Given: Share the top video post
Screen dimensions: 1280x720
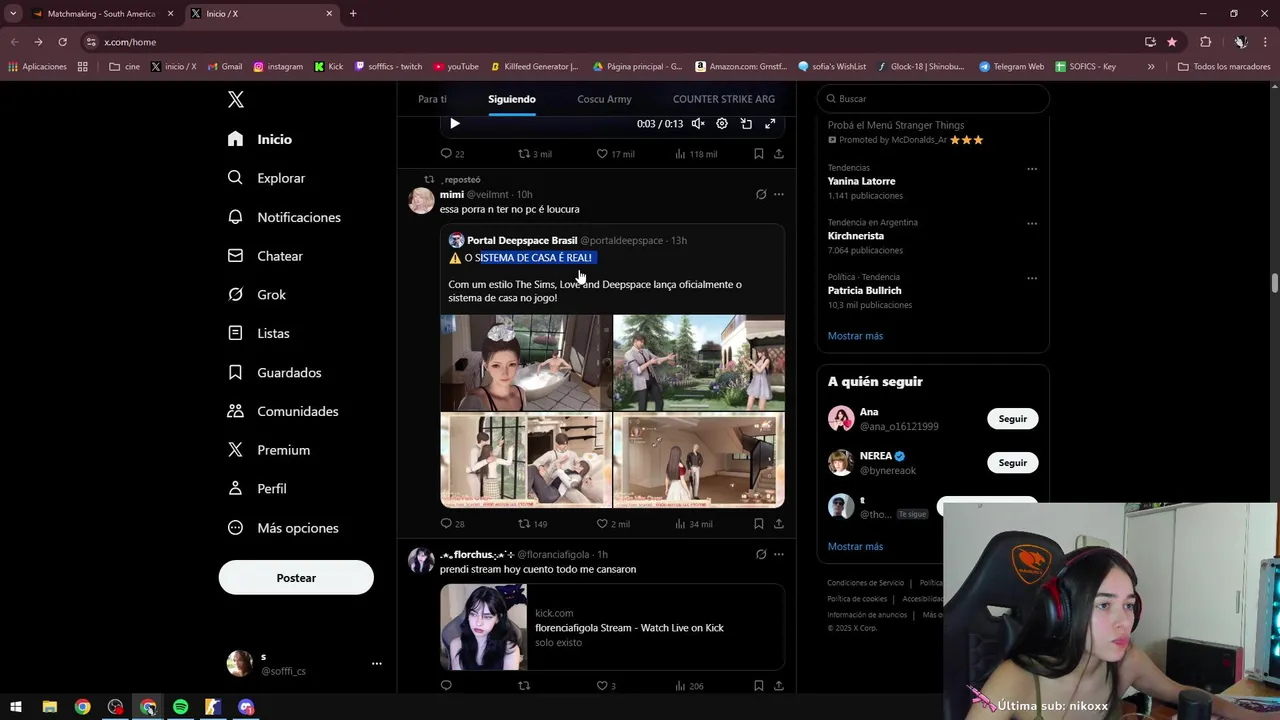Looking at the screenshot, I should (x=779, y=154).
